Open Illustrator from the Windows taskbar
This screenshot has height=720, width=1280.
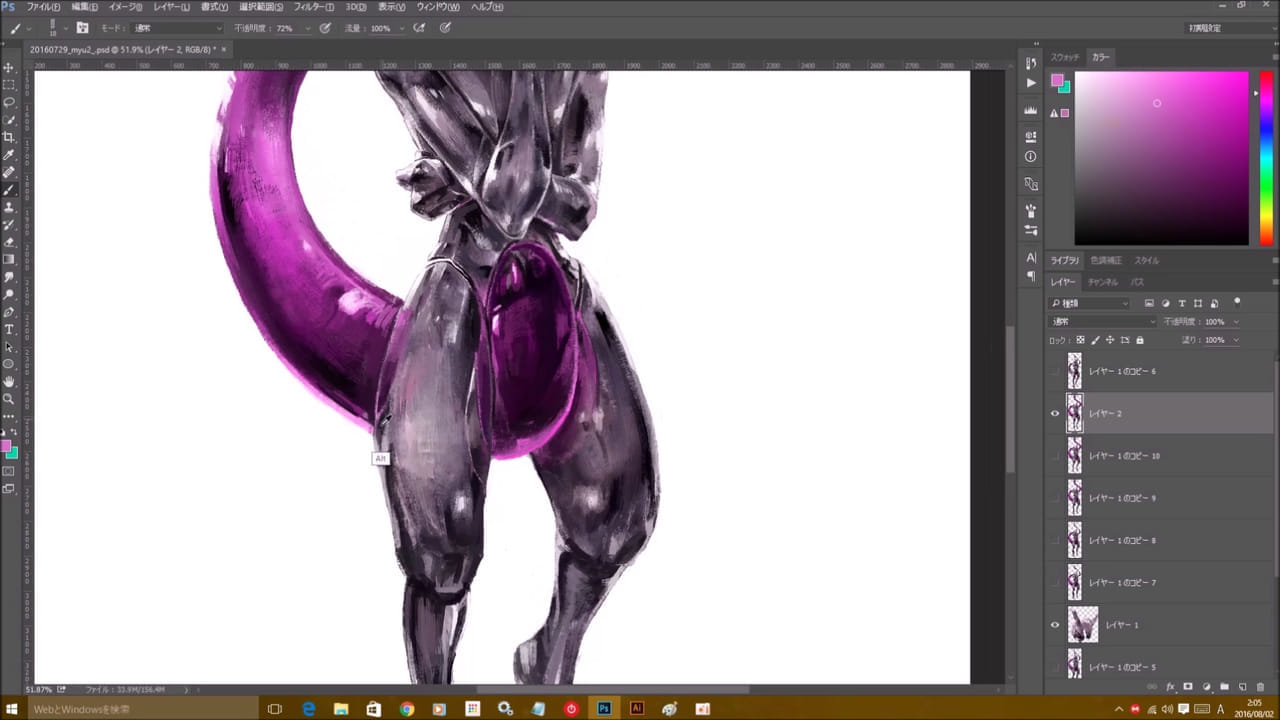[636, 709]
